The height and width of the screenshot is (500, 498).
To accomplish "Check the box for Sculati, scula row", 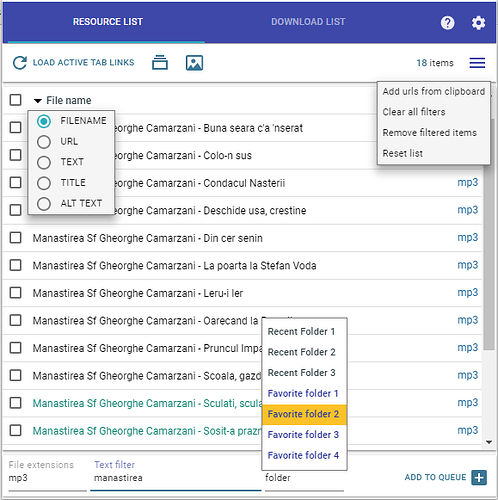I will point(16,403).
